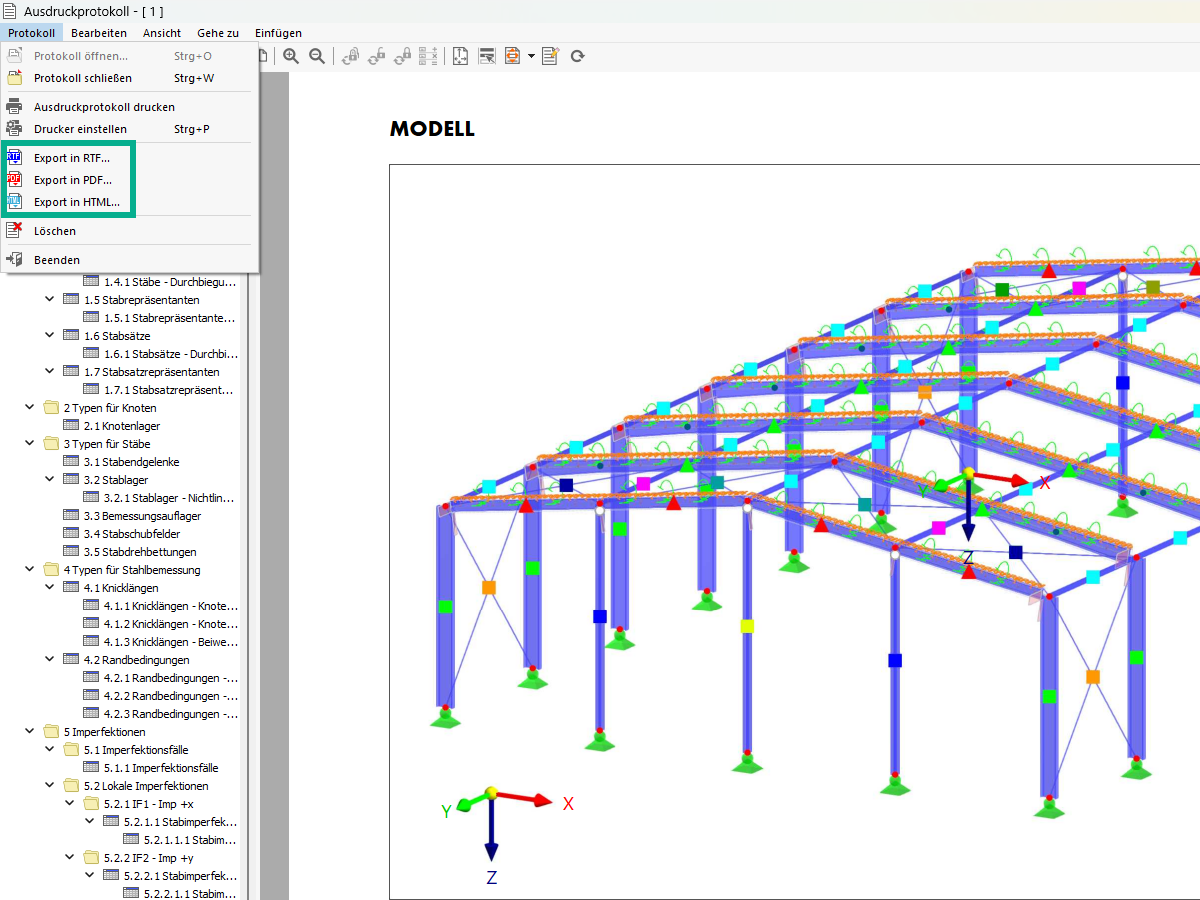This screenshot has width=1200, height=900.
Task: Select the 3.4 Stabschubfelder tree item
Action: (x=131, y=534)
